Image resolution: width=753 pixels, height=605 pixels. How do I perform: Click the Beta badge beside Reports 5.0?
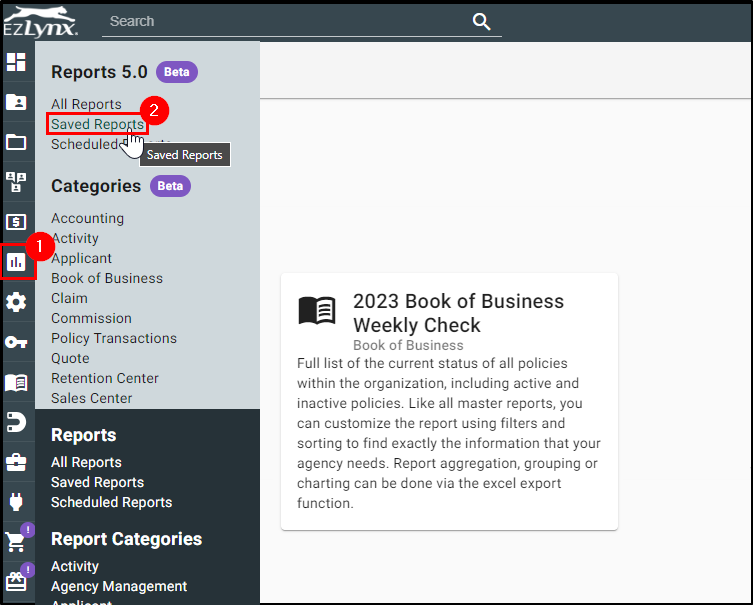pyautogui.click(x=177, y=72)
